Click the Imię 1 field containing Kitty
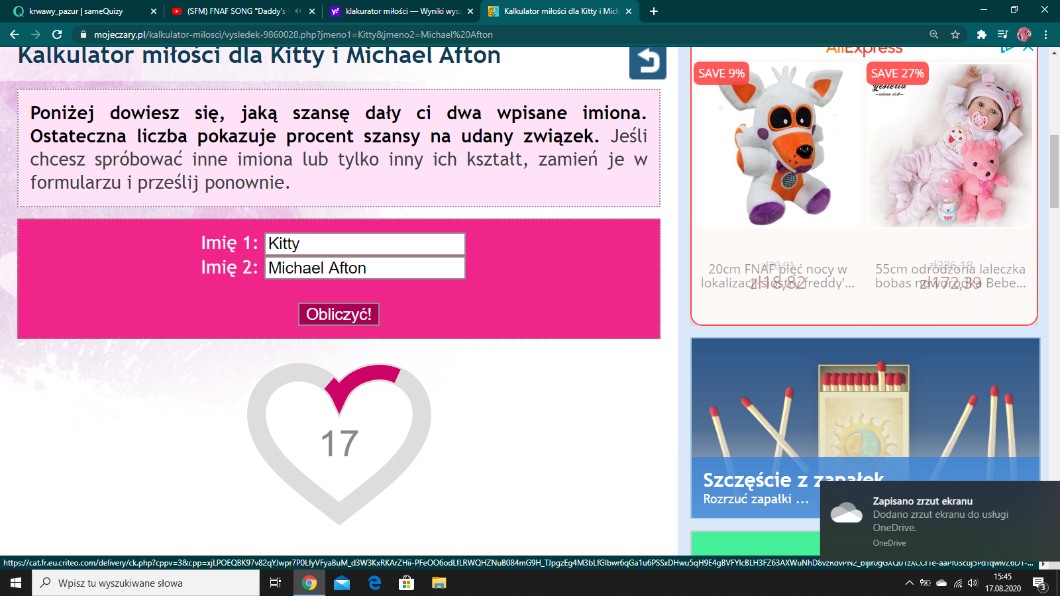Image resolution: width=1060 pixels, height=596 pixels. pyautogui.click(x=364, y=243)
